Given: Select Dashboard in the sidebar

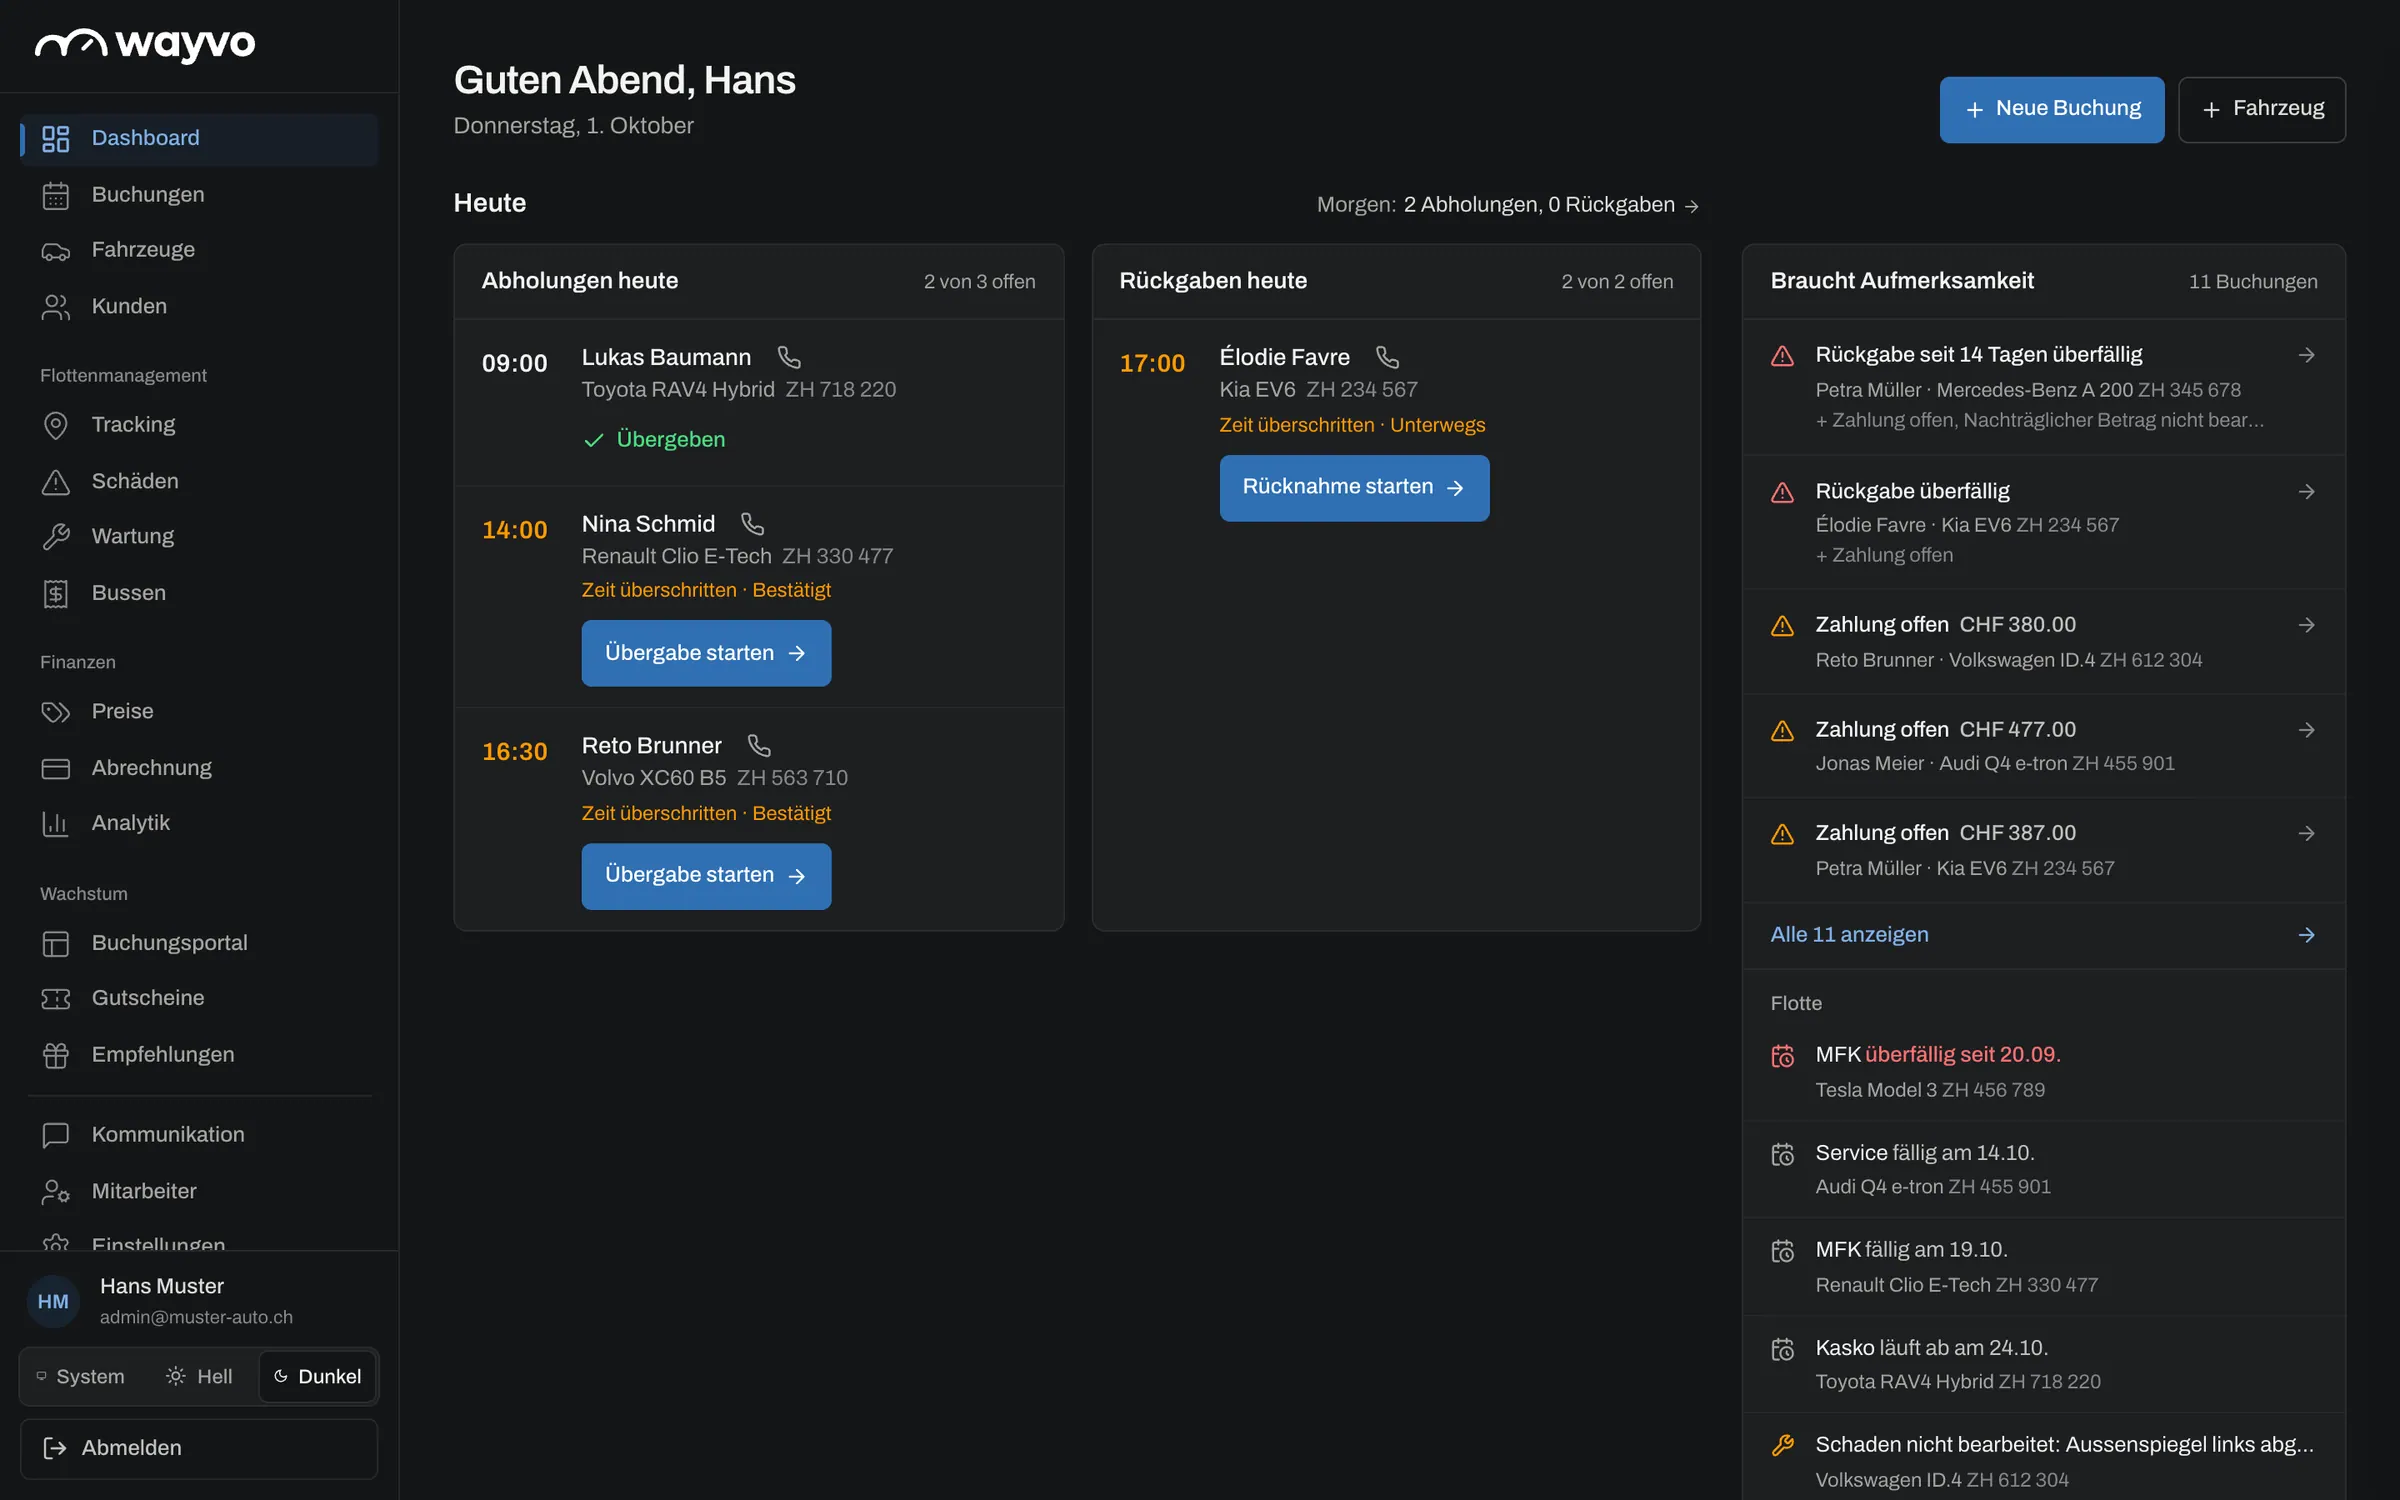Looking at the screenshot, I should pos(199,139).
